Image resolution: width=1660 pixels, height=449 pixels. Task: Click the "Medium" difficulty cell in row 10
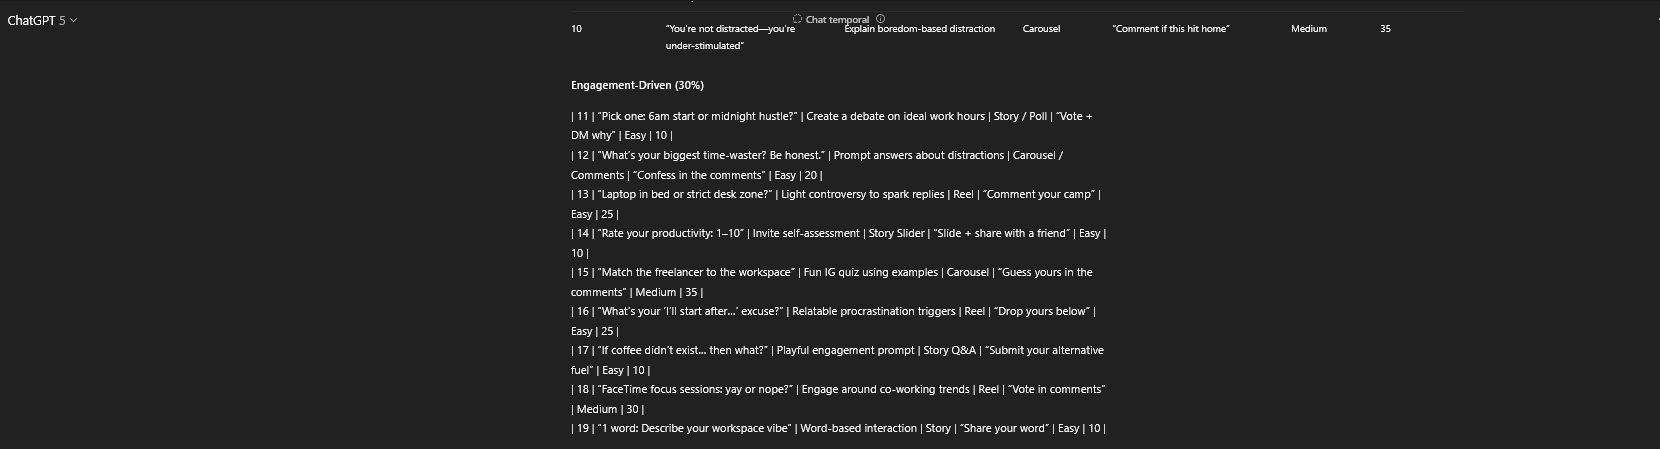(x=1308, y=29)
